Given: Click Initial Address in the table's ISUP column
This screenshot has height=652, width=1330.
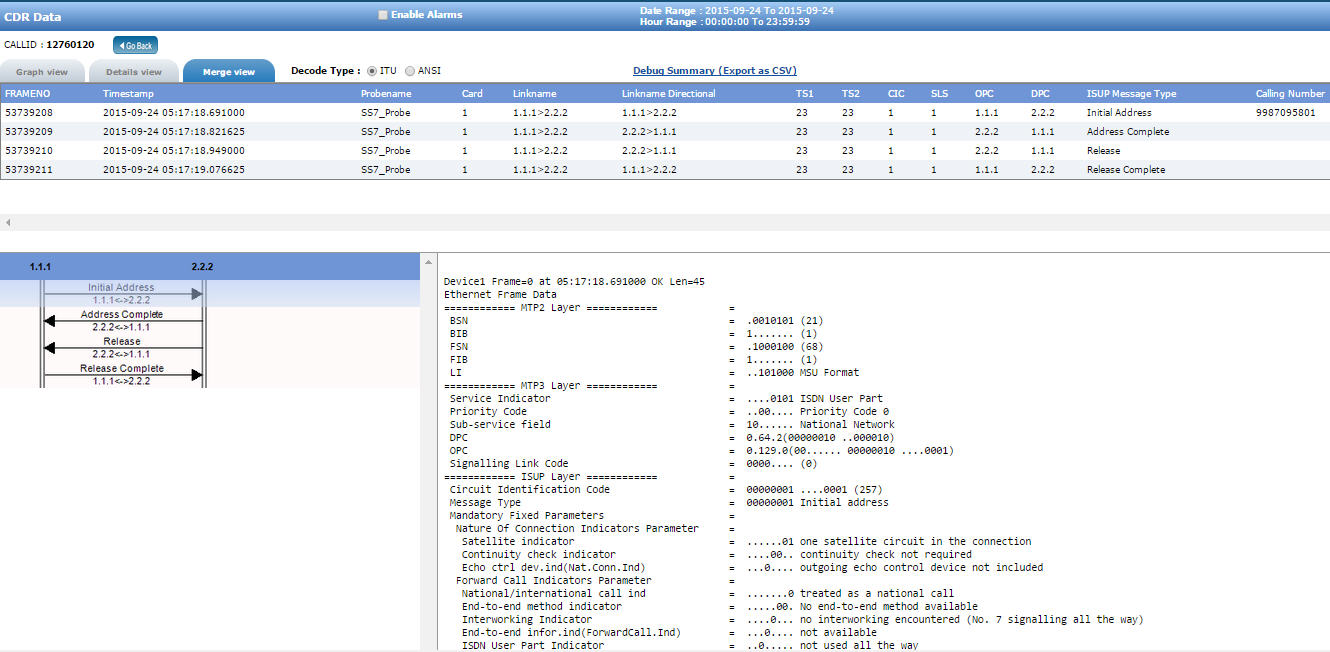Looking at the screenshot, I should 1119,113.
